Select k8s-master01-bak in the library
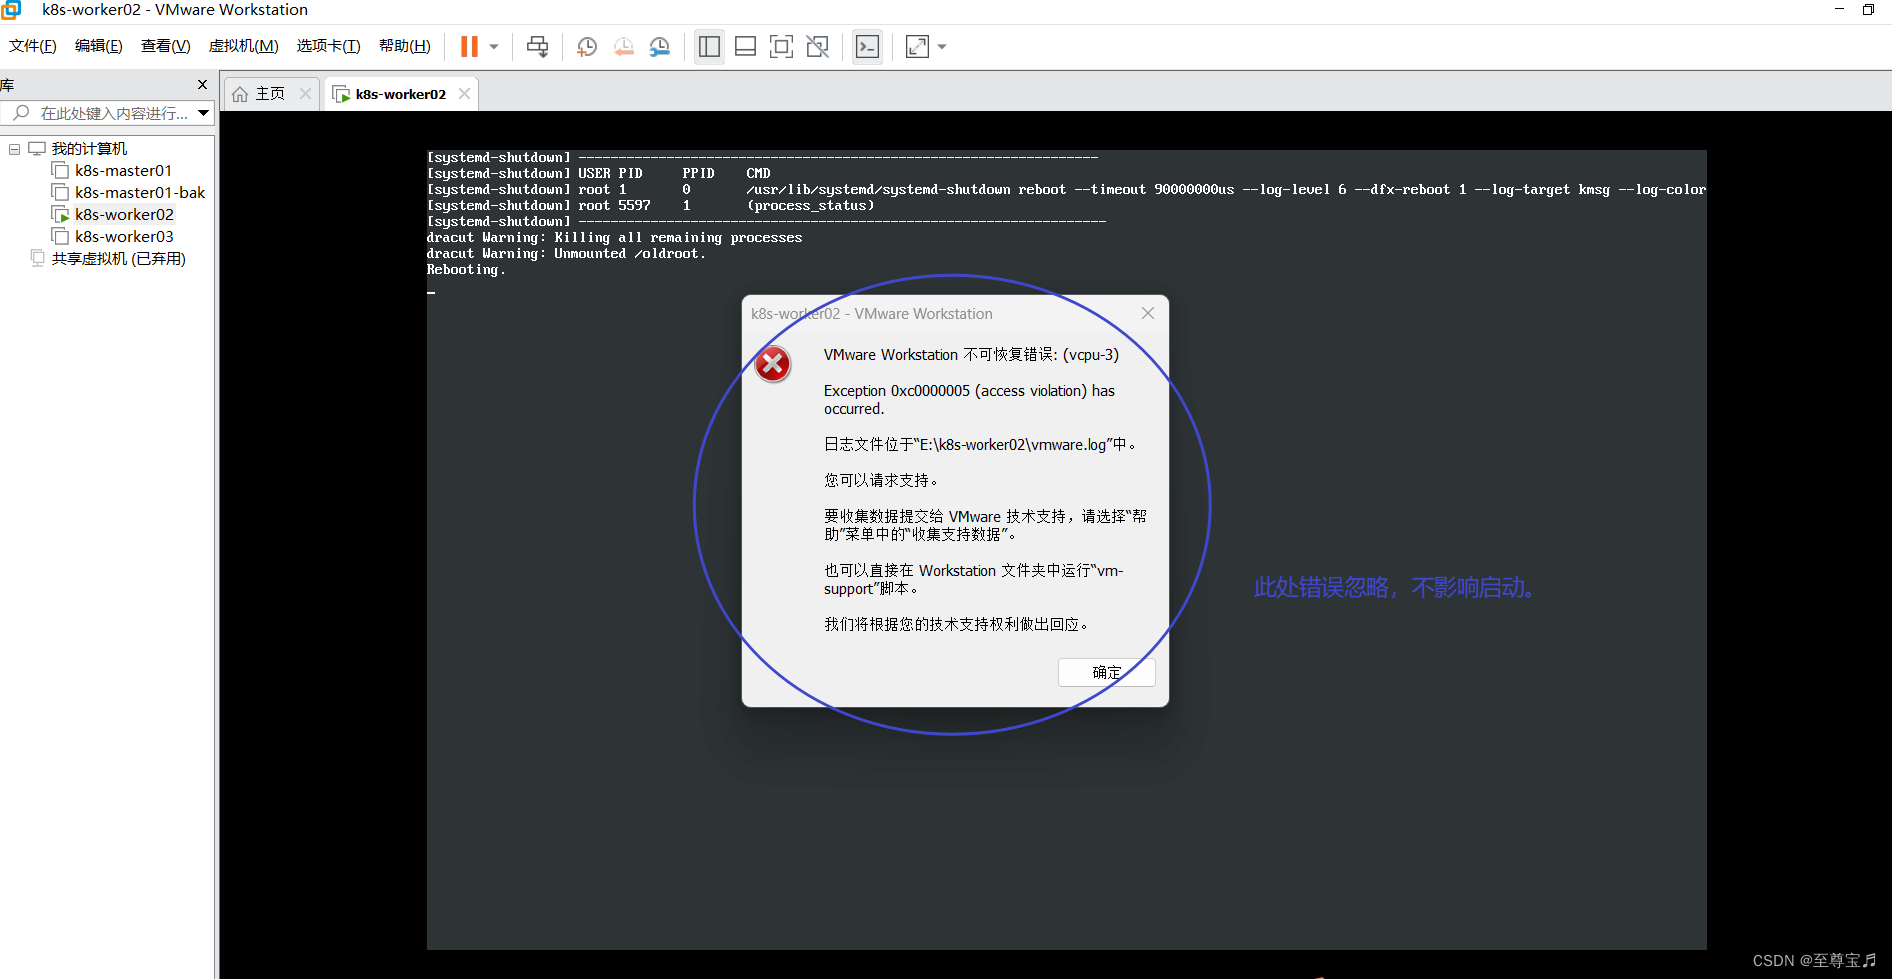Viewport: 1892px width, 979px height. coord(140,193)
